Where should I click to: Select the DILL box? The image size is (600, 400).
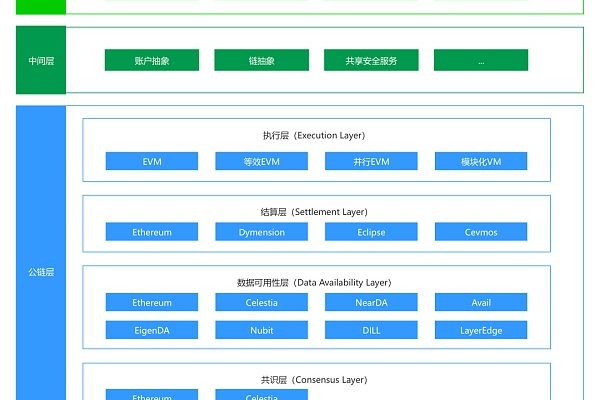pyautogui.click(x=371, y=330)
